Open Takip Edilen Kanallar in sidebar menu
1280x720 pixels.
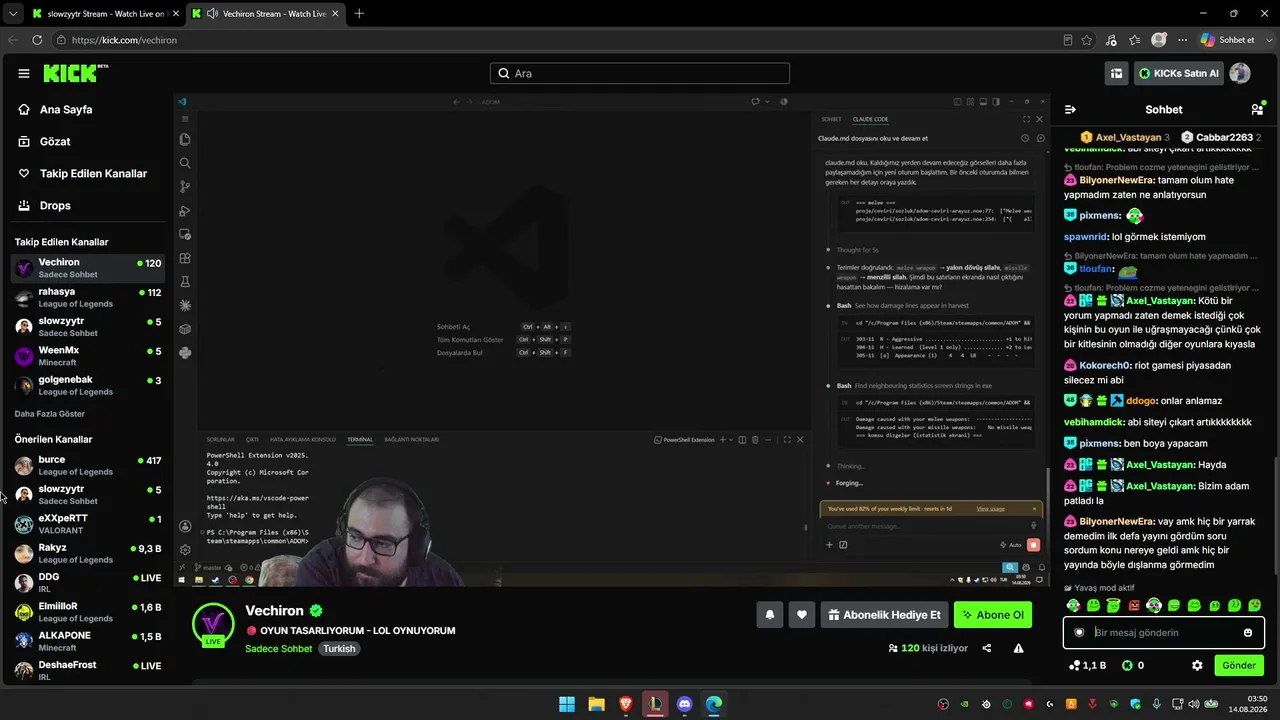point(93,174)
